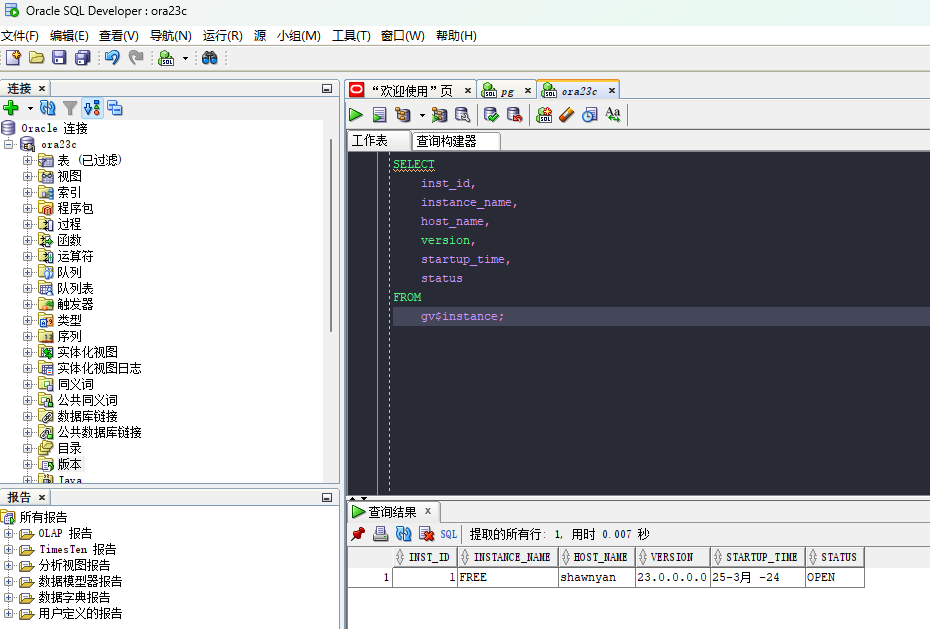Viewport: 930px width, 629px height.
Task: Open the Autotrace dropdown arrow on the toolbar
Action: [421, 114]
